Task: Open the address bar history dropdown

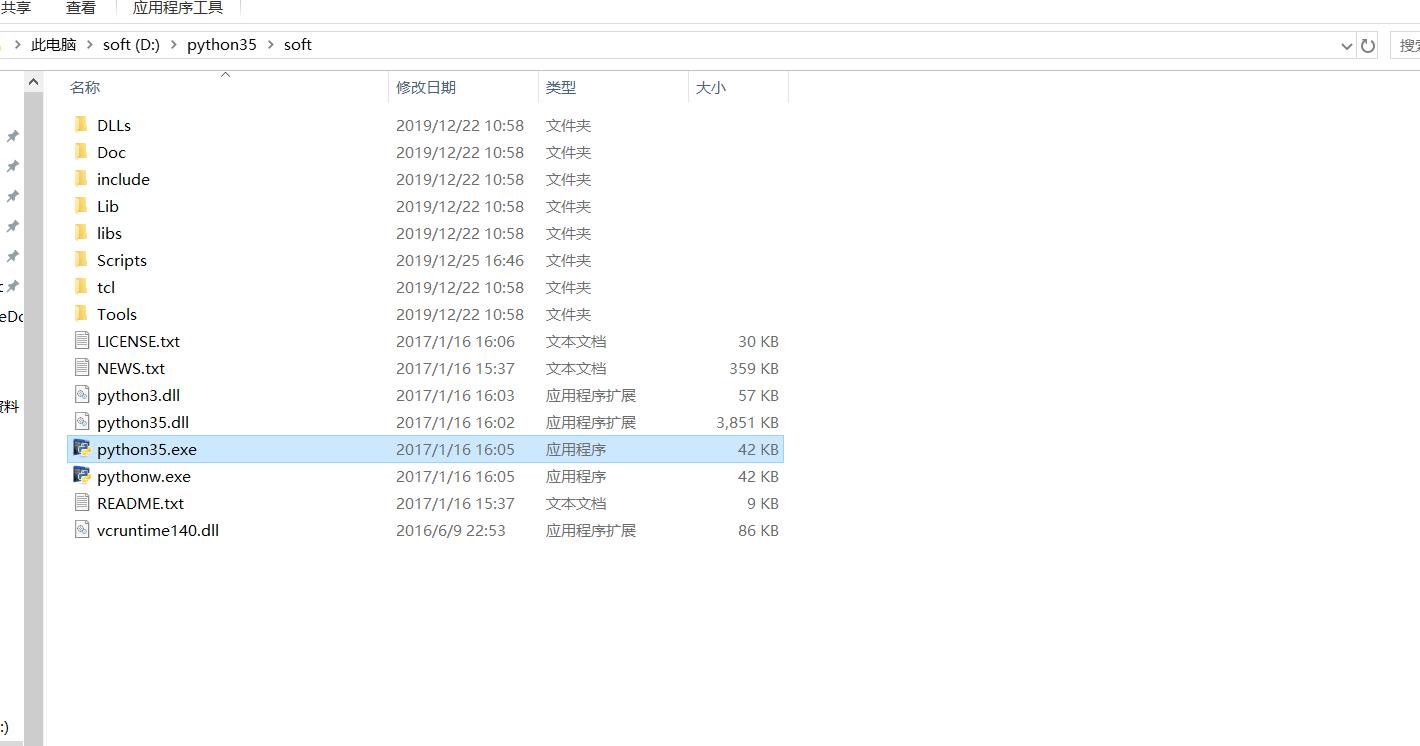Action: tap(1345, 45)
